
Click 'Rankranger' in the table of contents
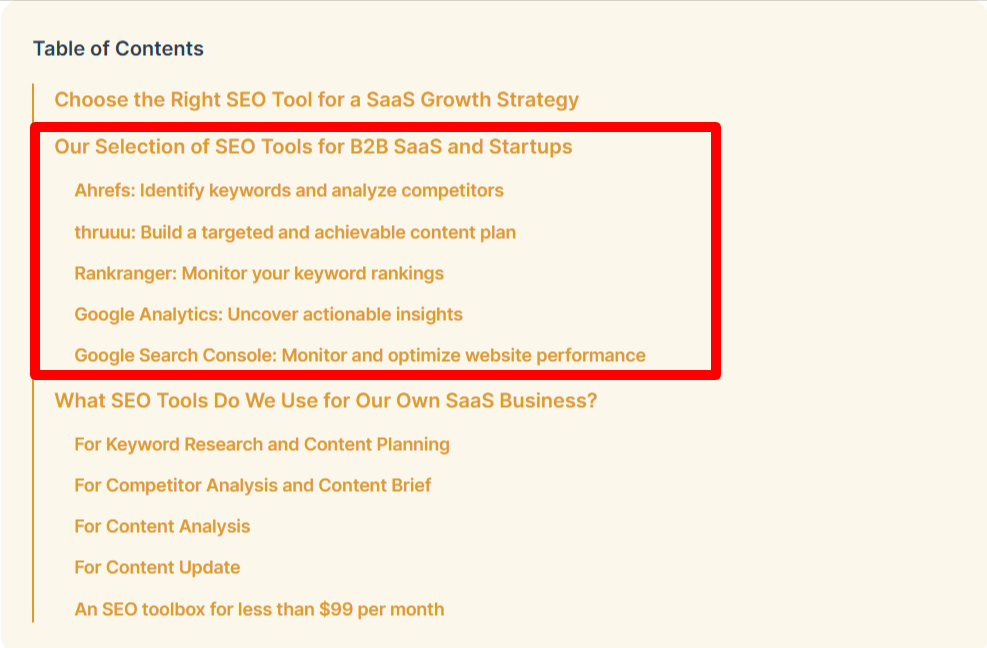click(x=125, y=273)
